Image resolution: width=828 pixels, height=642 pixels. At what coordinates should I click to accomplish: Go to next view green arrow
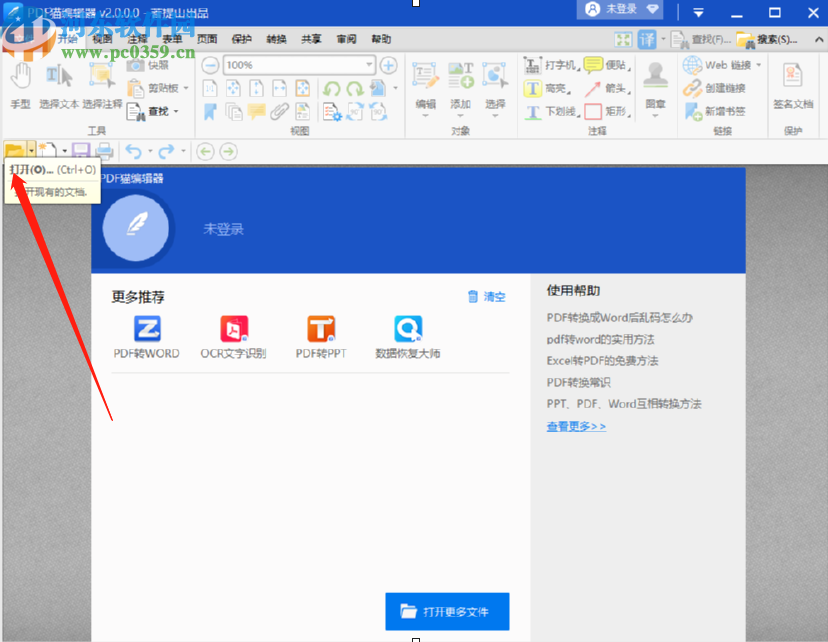[x=229, y=152]
